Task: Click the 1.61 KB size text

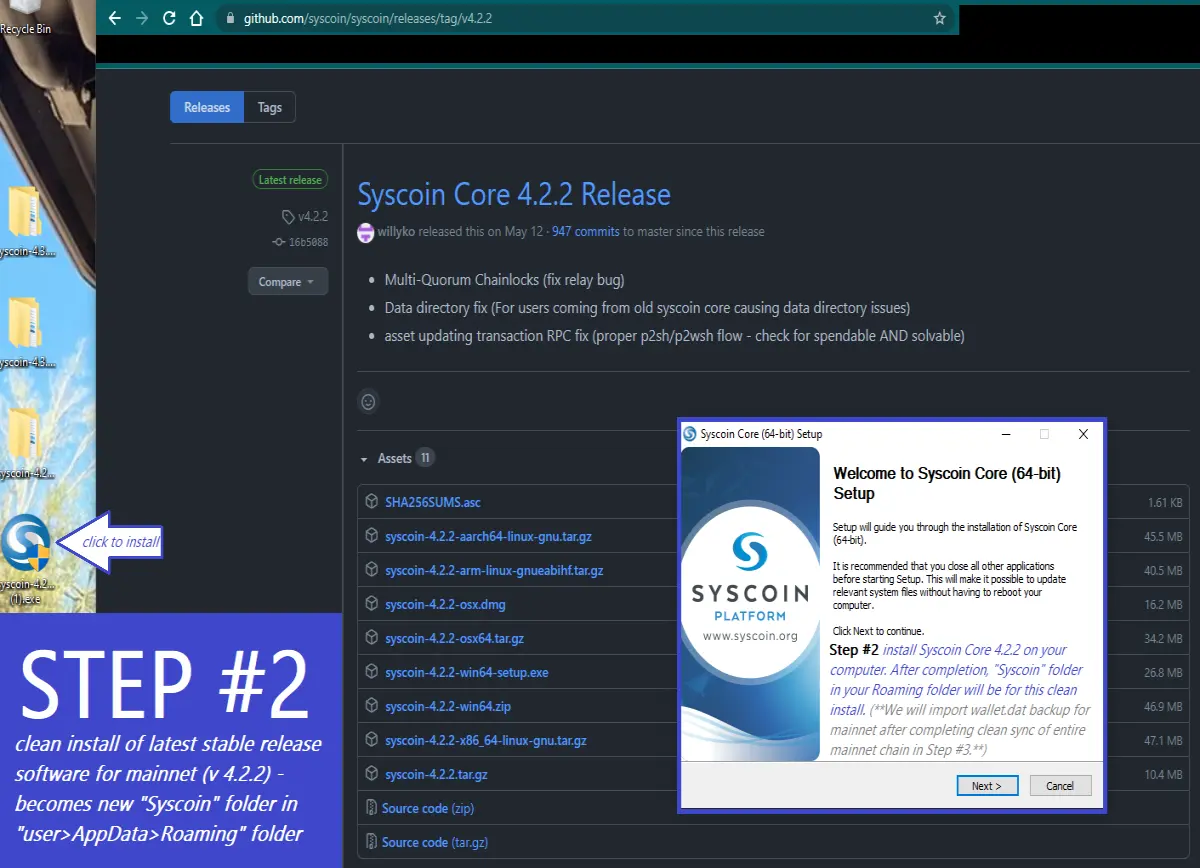Action: tap(1166, 503)
